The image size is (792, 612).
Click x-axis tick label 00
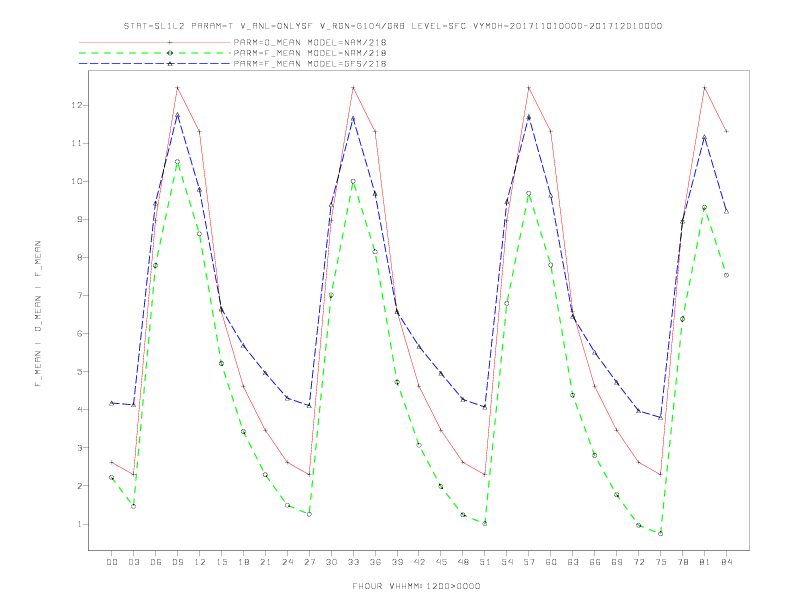point(112,562)
